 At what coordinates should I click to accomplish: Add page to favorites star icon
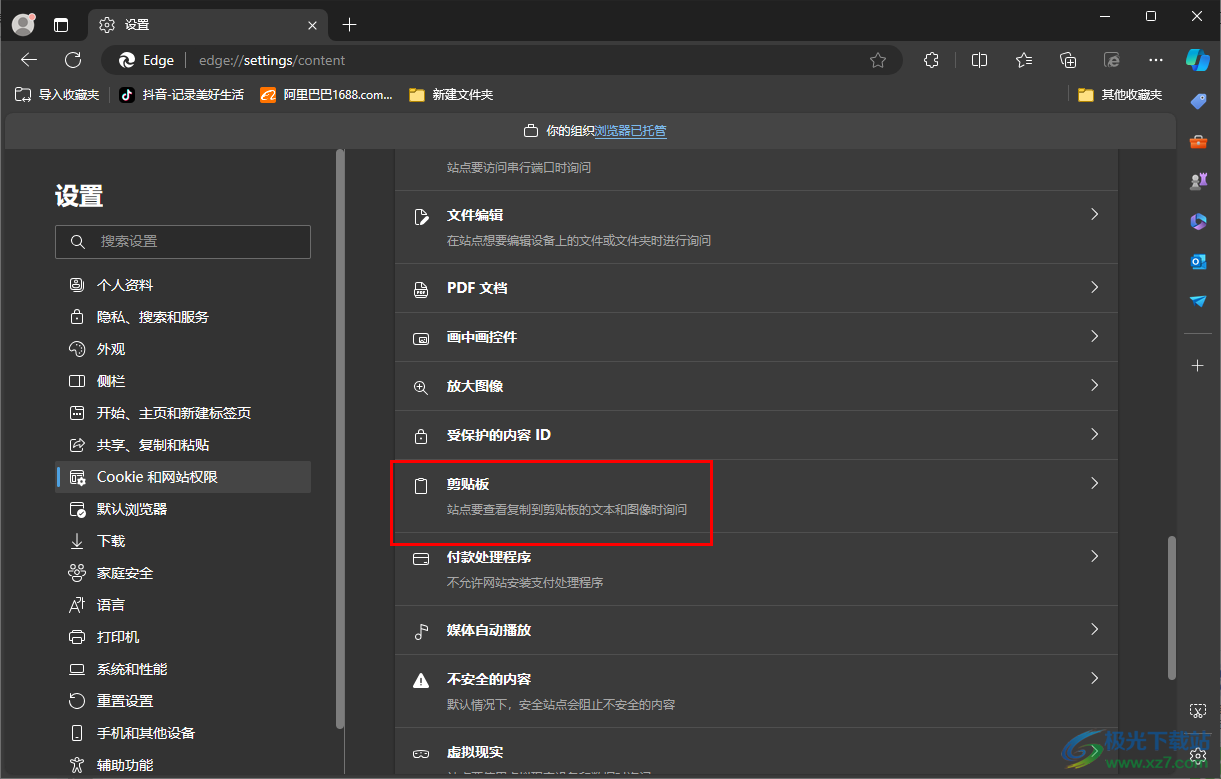(878, 60)
